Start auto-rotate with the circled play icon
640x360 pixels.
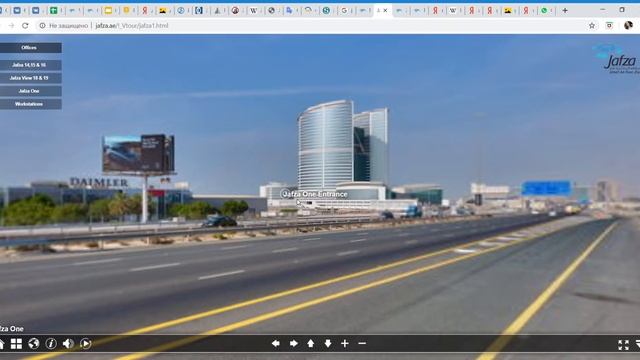point(85,344)
